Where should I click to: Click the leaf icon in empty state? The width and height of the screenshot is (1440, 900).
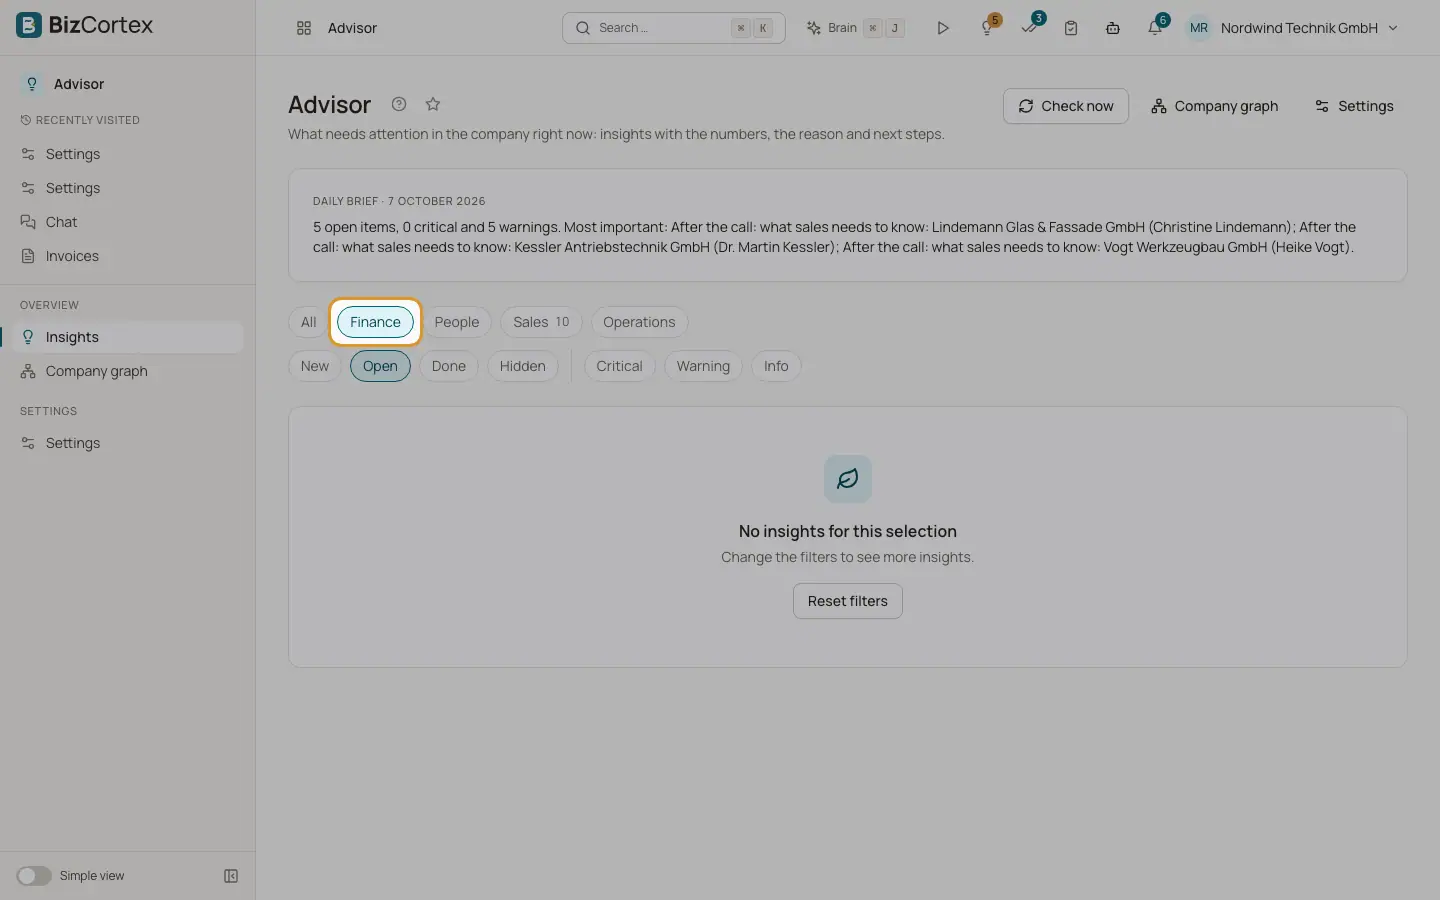(848, 479)
